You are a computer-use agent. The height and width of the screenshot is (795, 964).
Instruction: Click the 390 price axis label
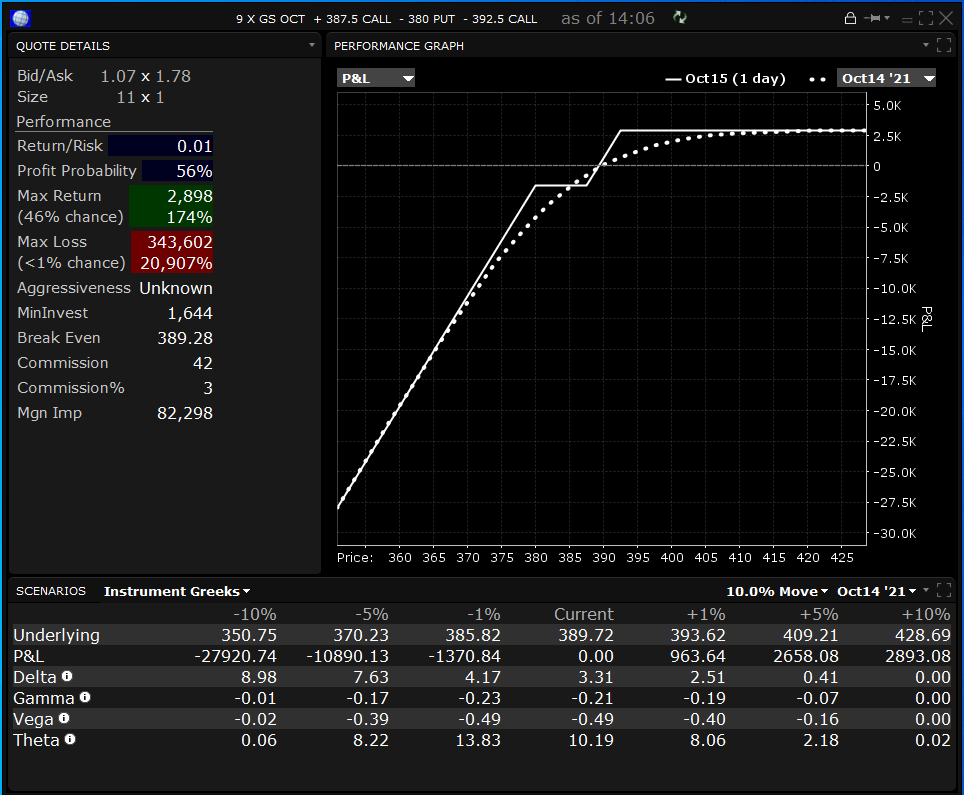[604, 558]
